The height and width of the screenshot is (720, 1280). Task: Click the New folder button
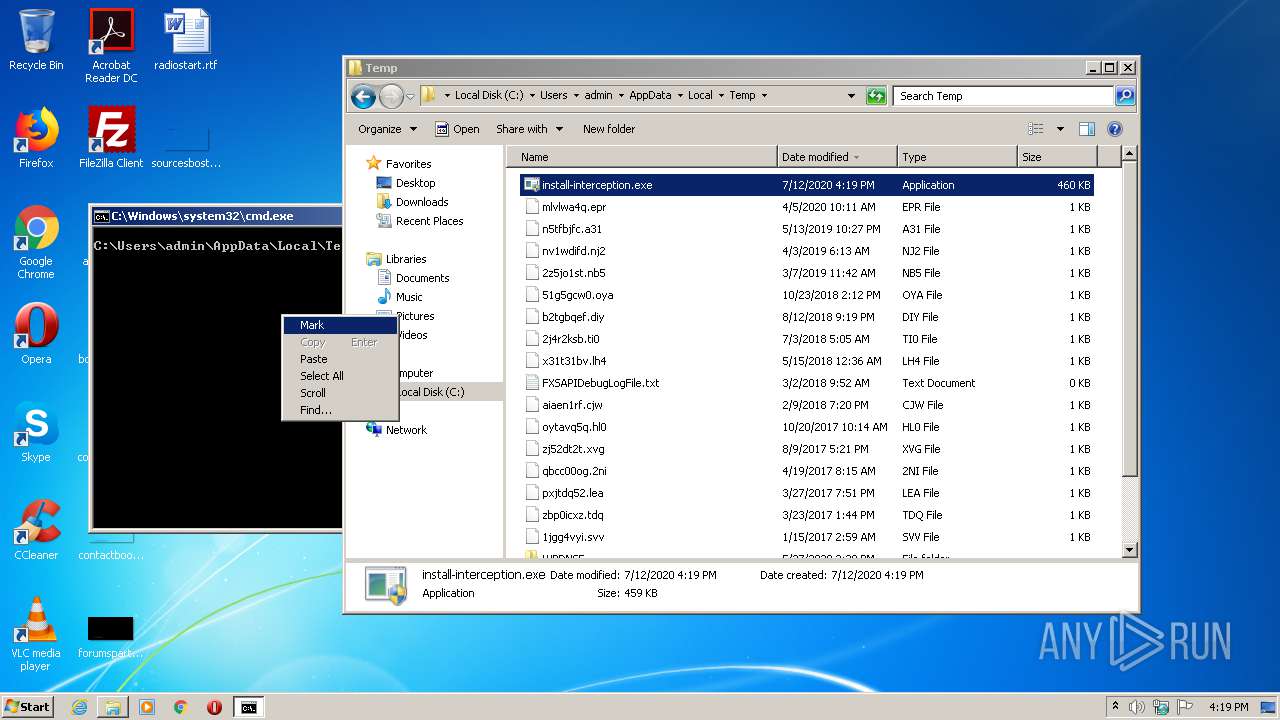609,129
